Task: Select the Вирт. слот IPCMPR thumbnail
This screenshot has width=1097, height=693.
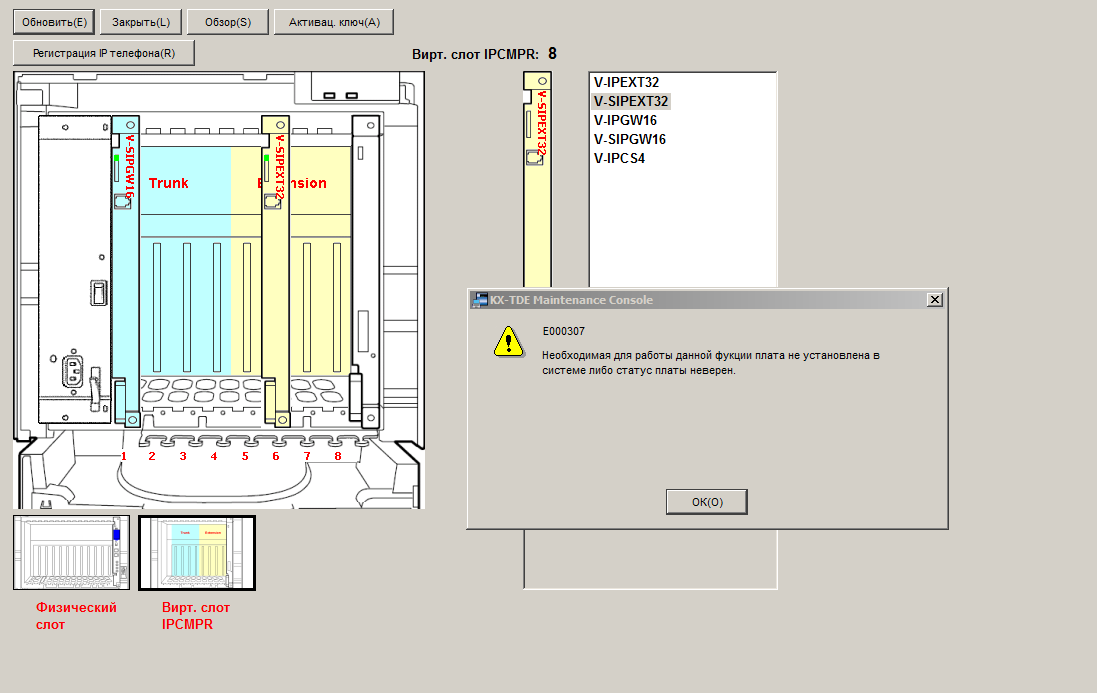Action: 197,552
